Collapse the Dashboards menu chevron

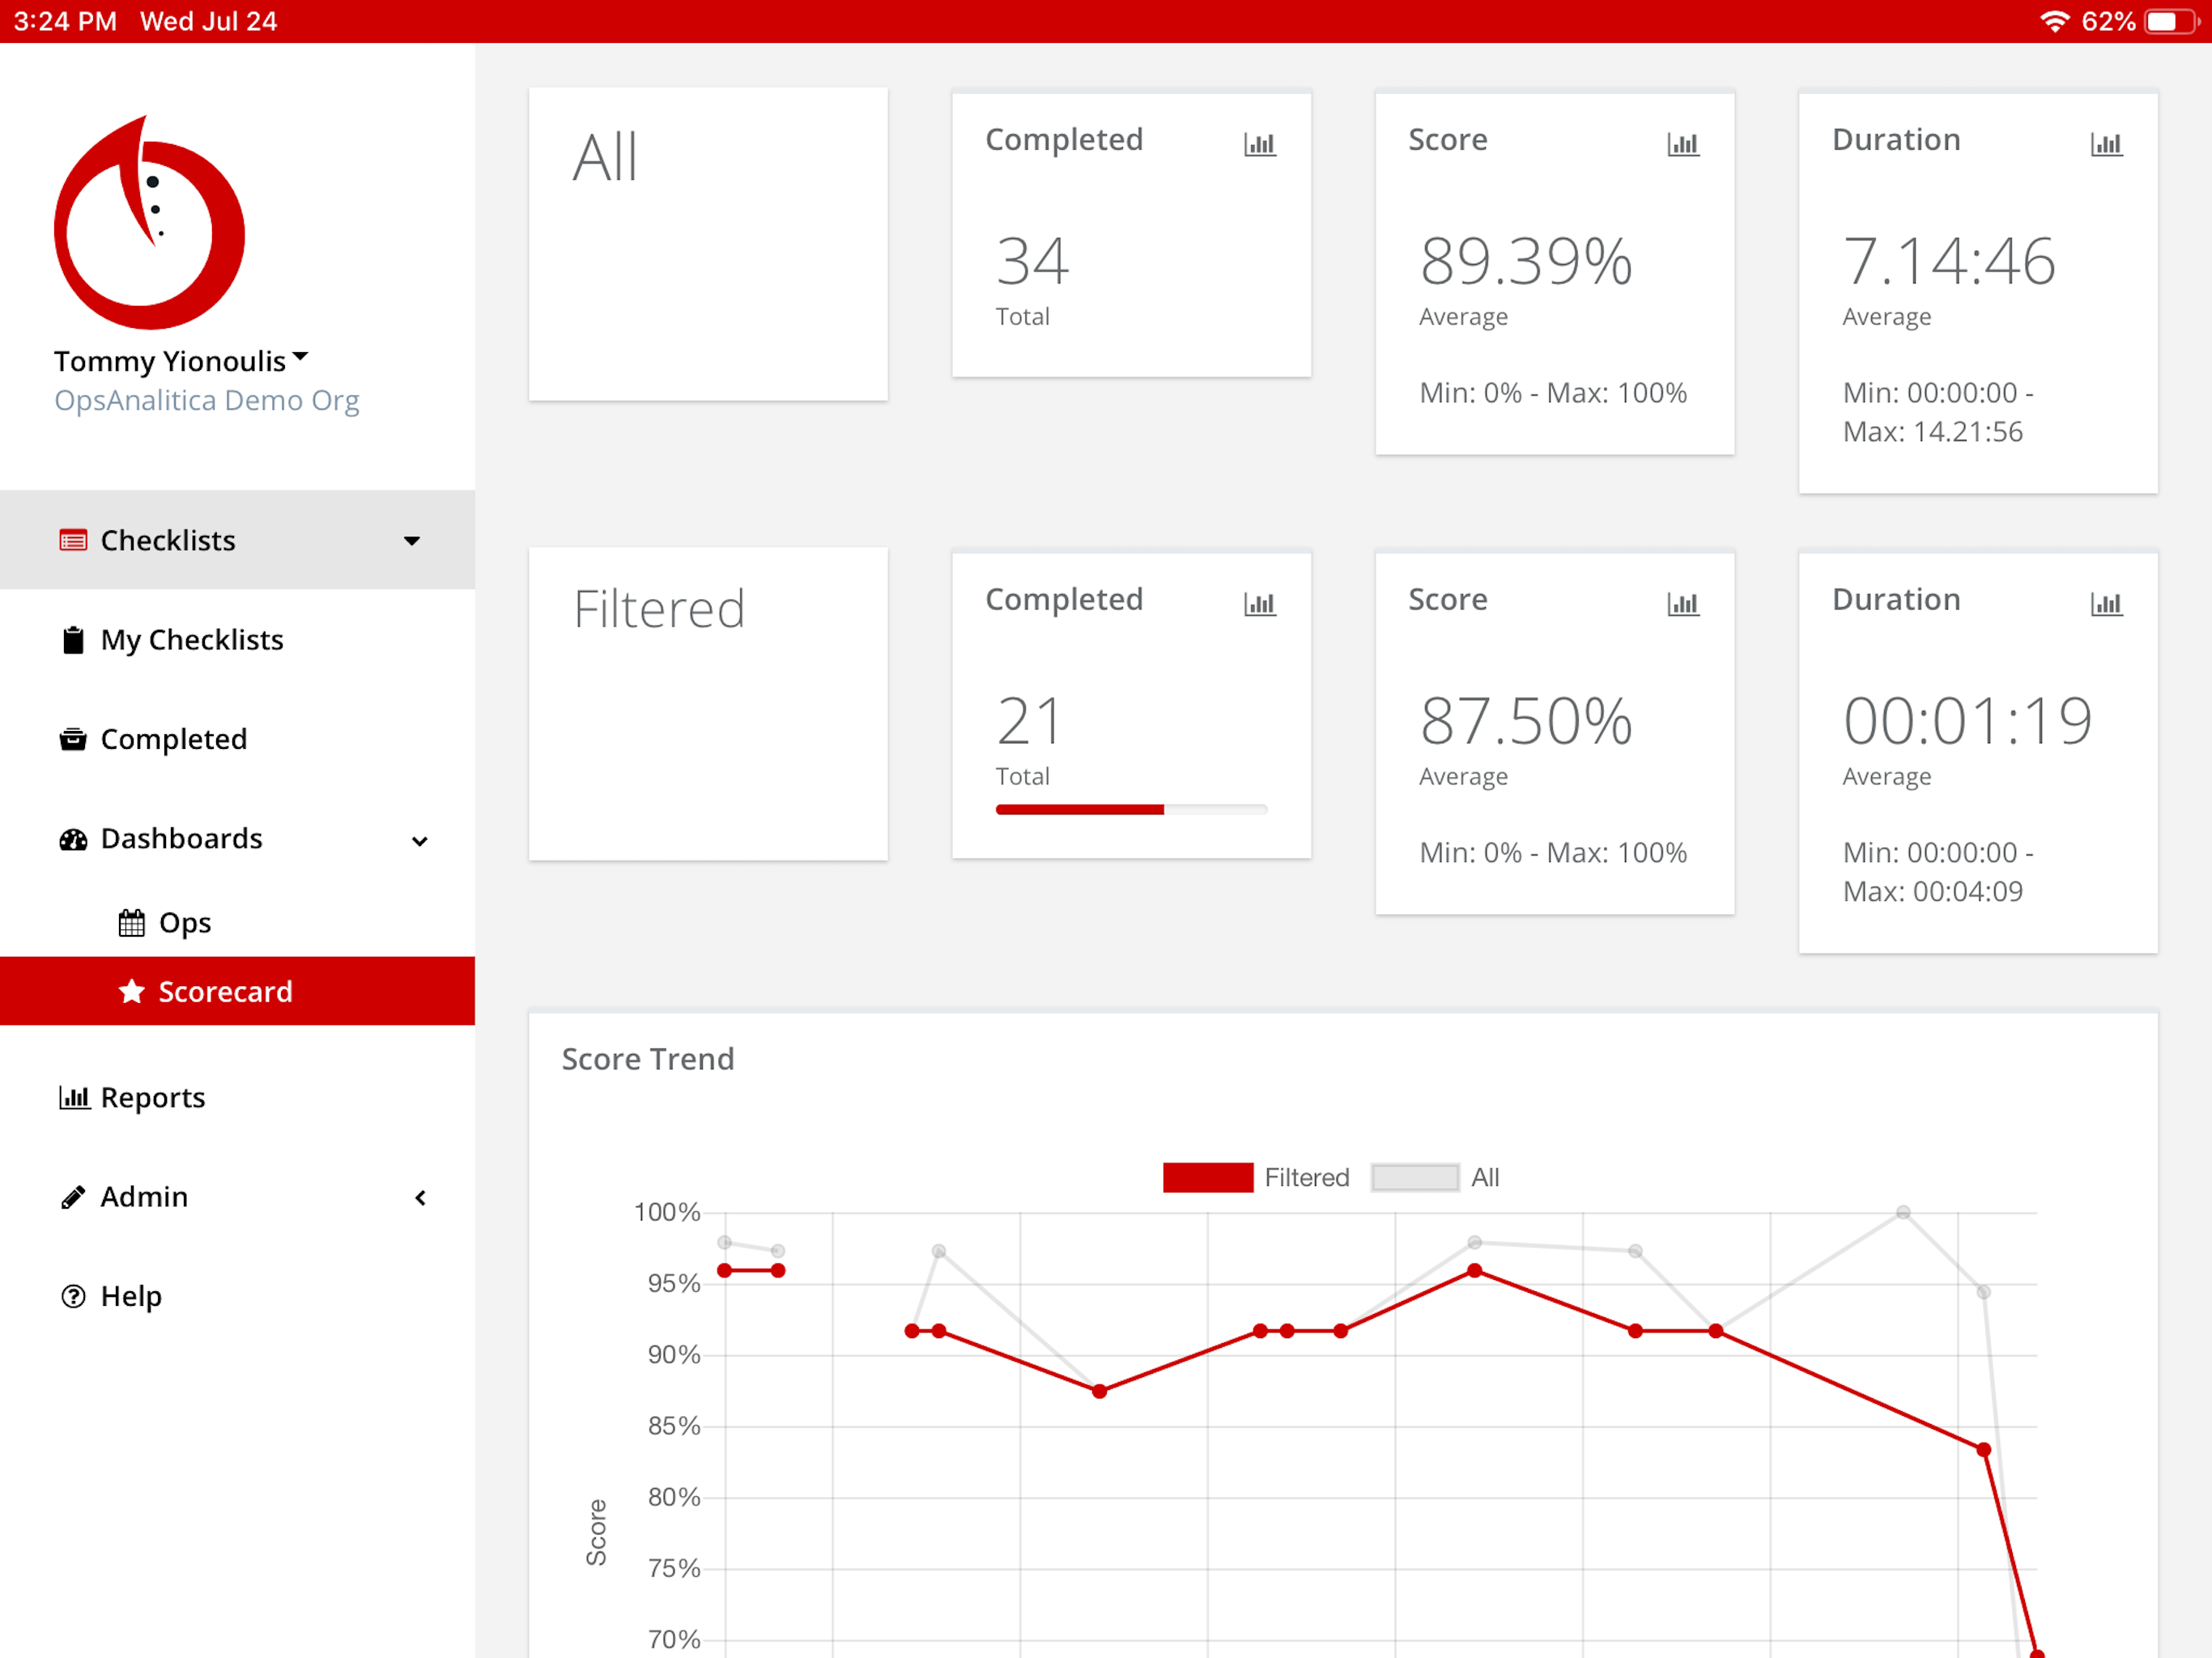(x=419, y=840)
